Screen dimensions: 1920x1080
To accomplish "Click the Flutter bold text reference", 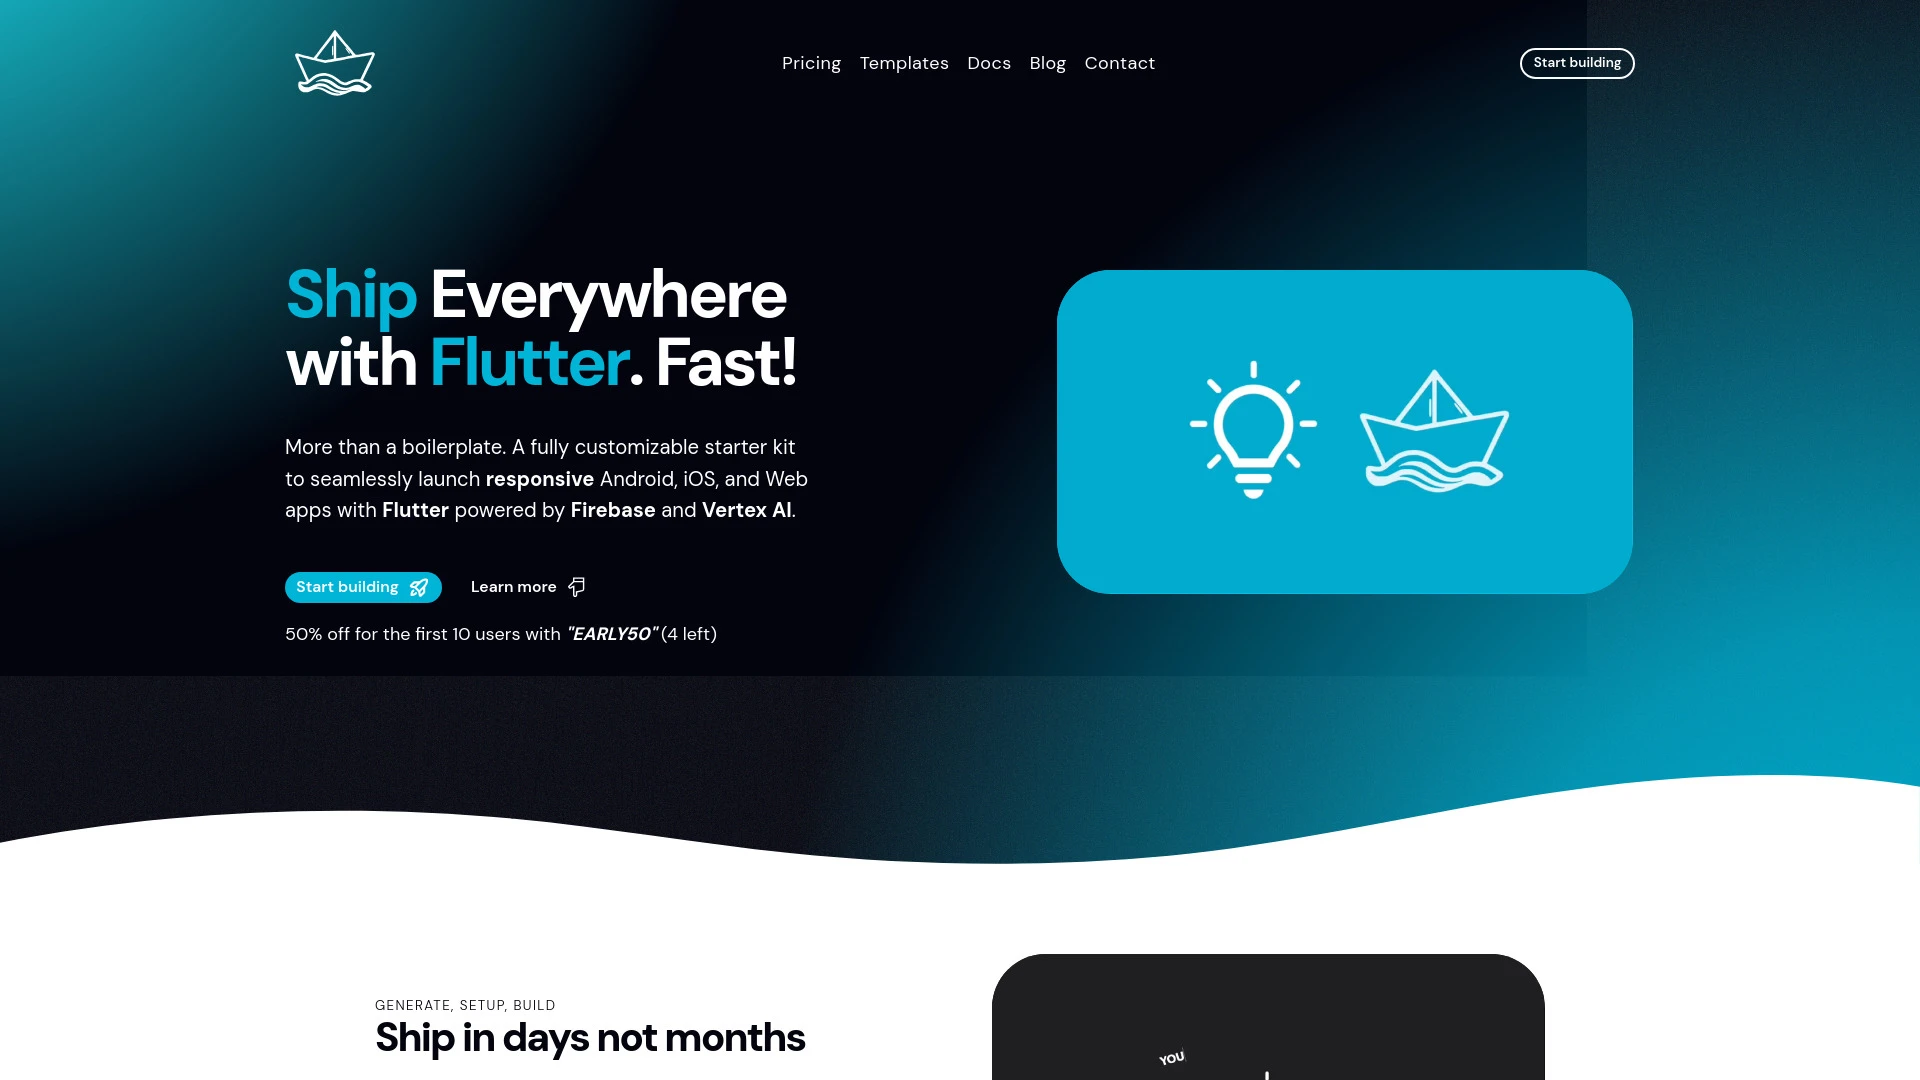I will pos(414,509).
